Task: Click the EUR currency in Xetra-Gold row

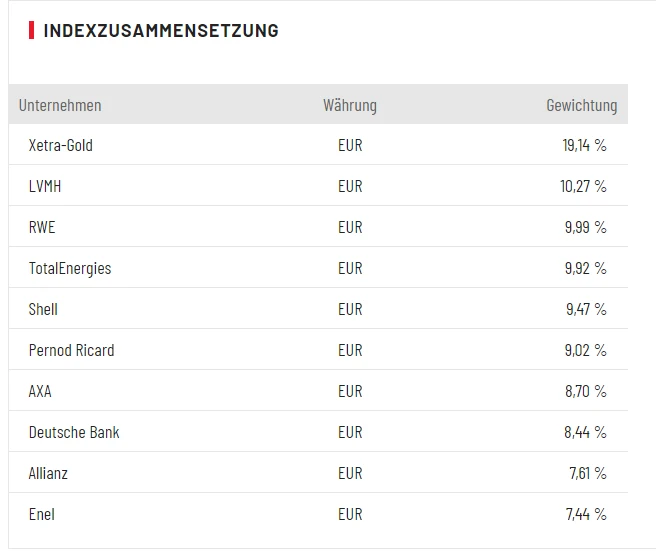Action: pyautogui.click(x=350, y=145)
